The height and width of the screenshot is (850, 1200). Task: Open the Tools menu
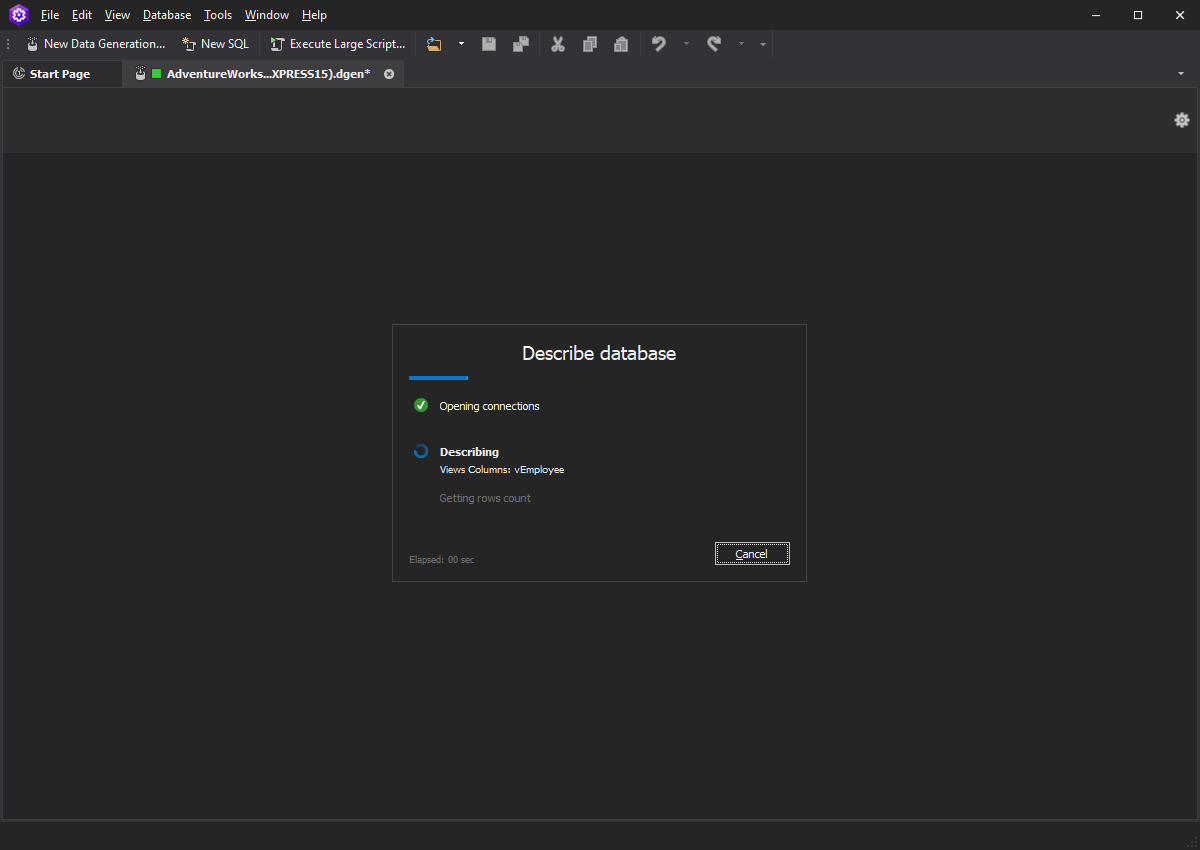point(217,14)
